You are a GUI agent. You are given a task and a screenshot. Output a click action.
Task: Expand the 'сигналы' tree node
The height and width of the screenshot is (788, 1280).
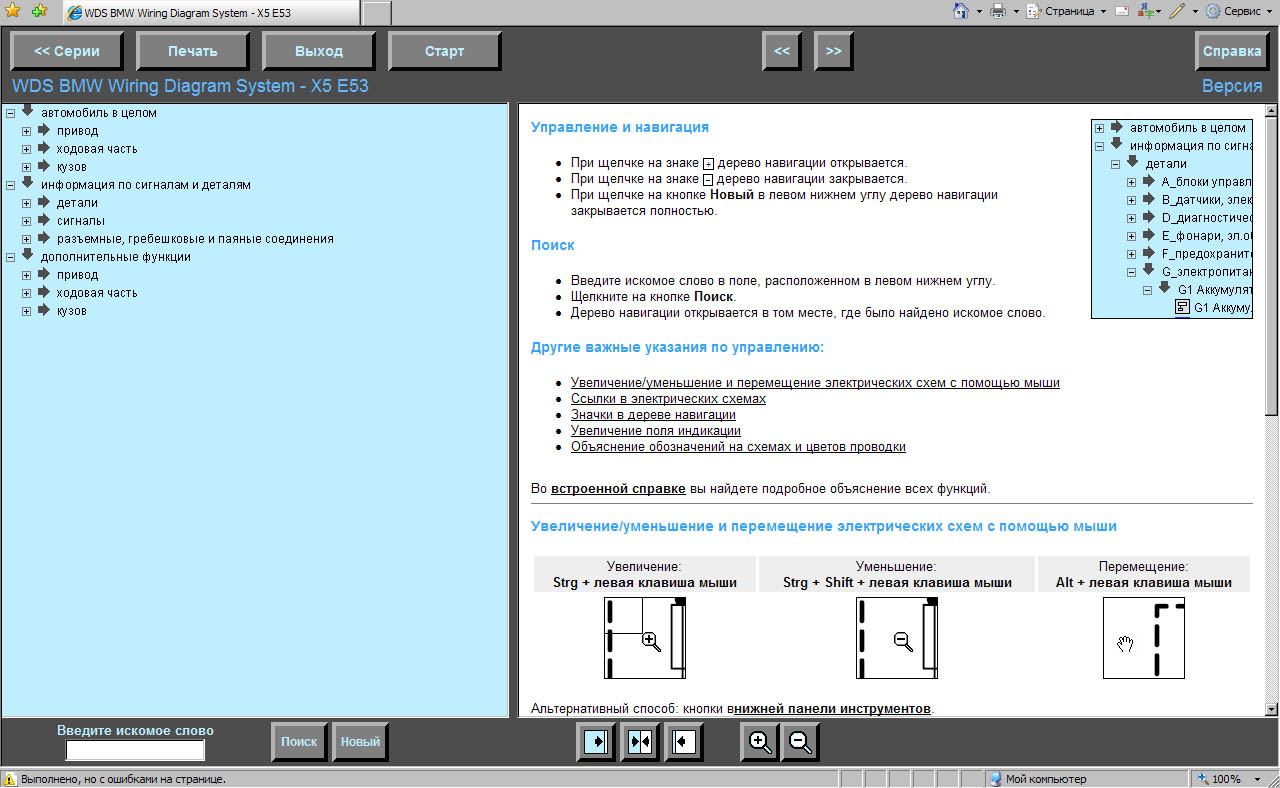click(x=27, y=221)
